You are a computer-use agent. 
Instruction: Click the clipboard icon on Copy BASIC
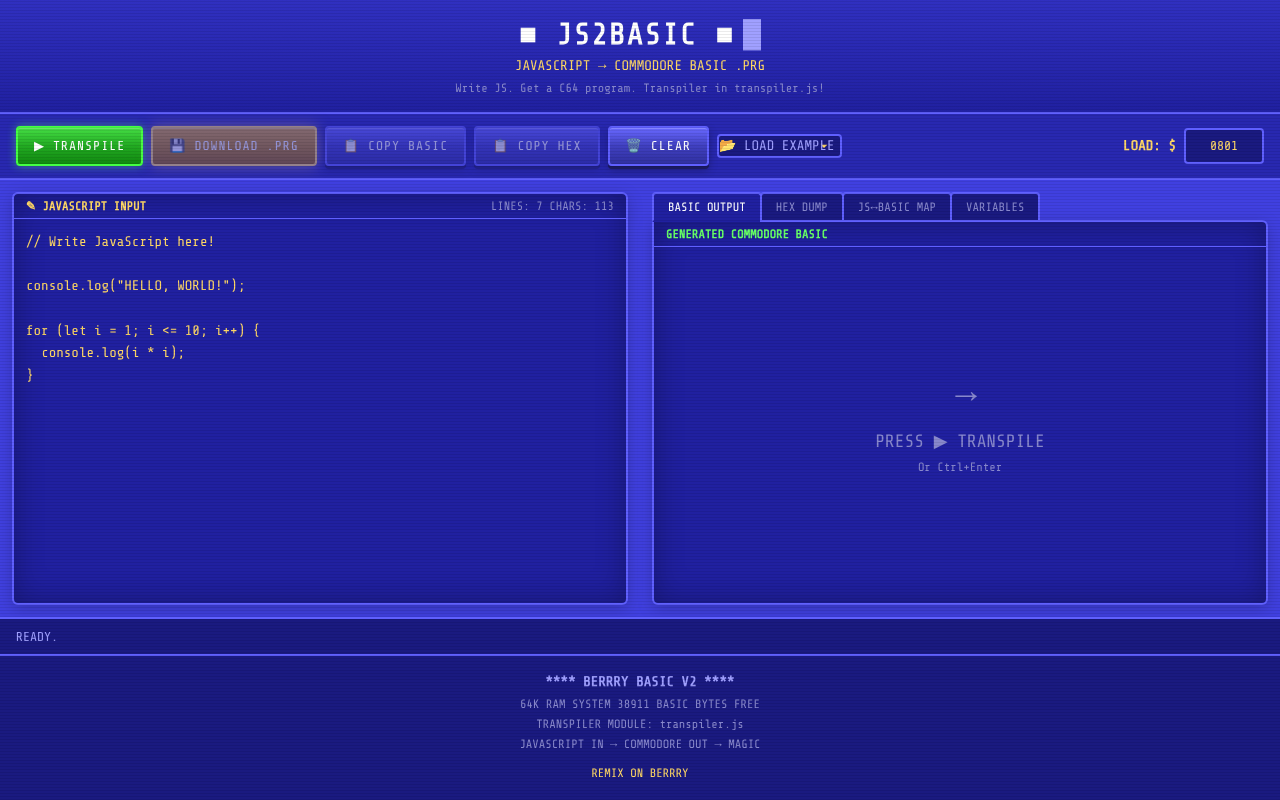point(351,146)
